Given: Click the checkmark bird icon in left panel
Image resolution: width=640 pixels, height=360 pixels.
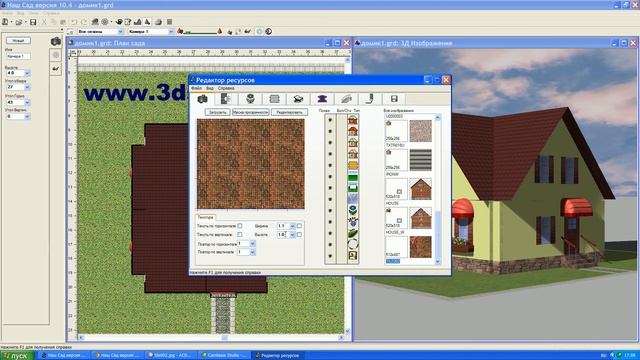Looking at the screenshot, I should 56,69.
